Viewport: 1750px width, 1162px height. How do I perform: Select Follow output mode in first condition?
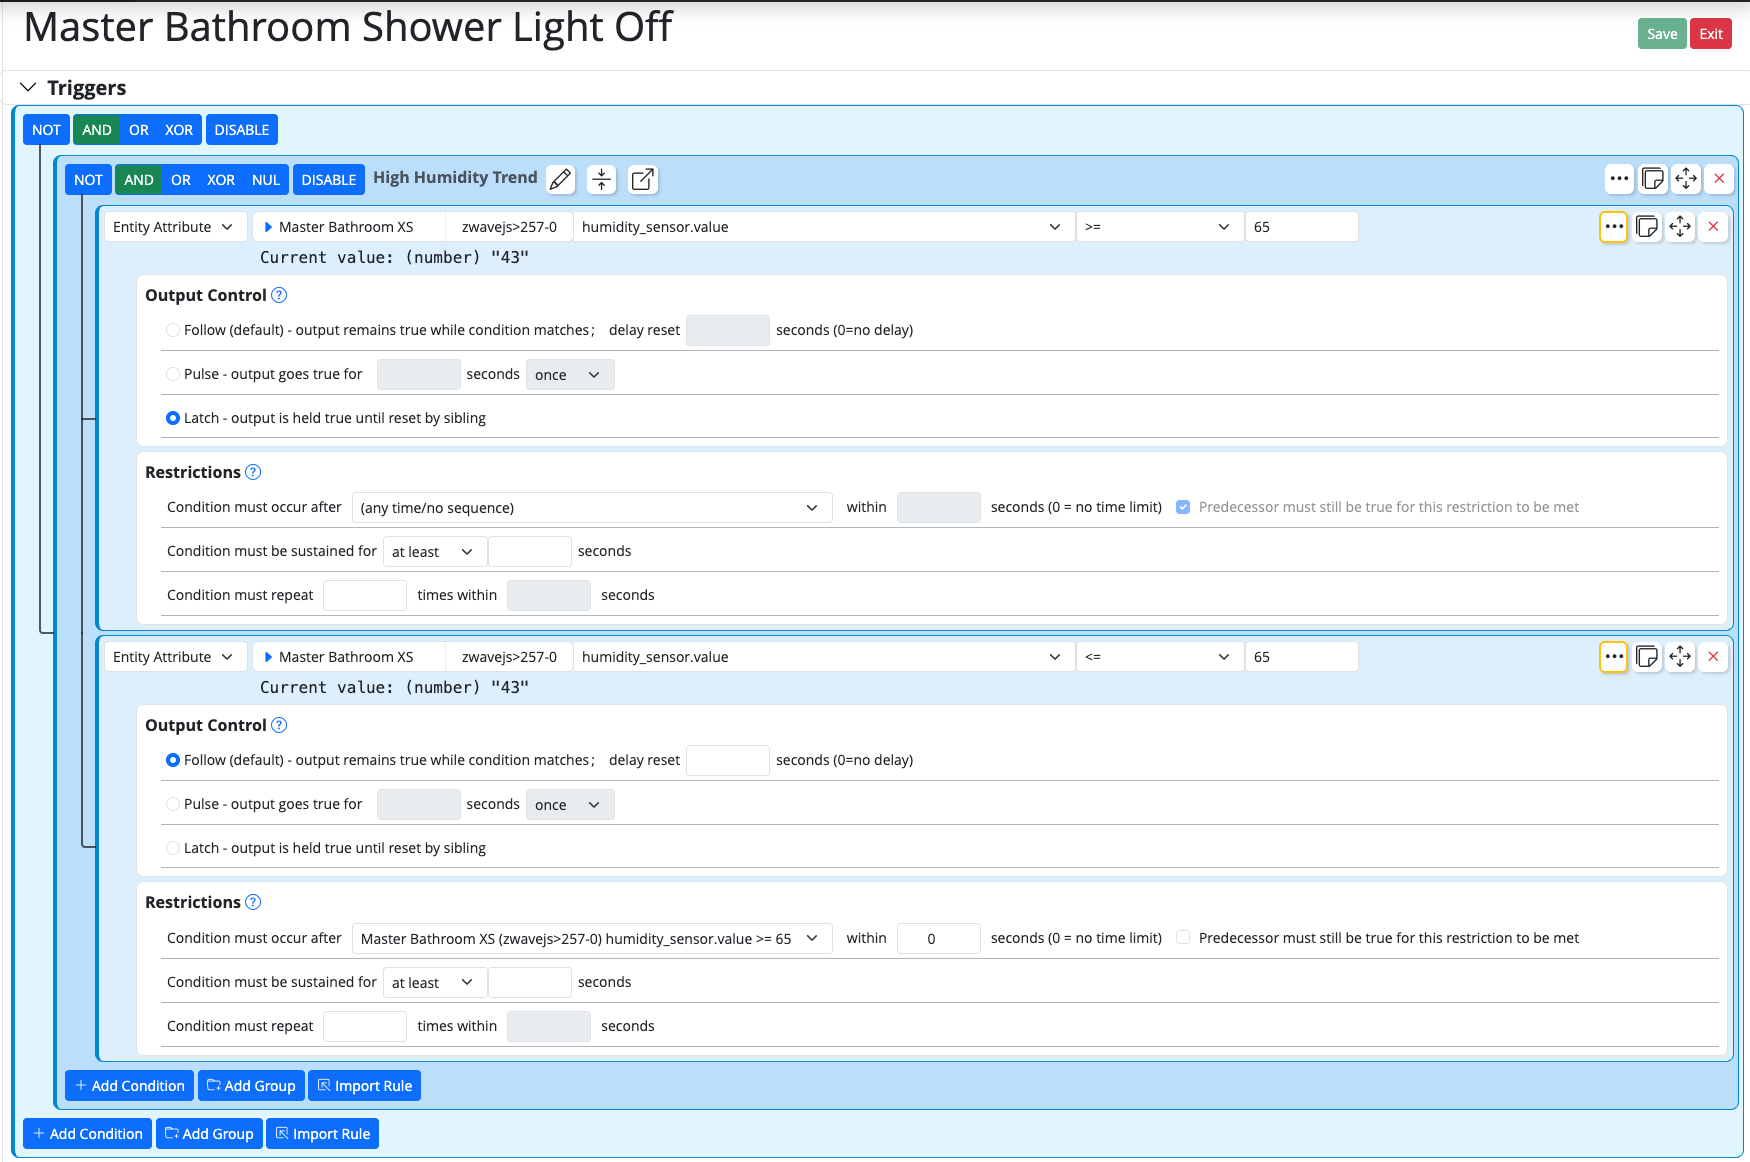[x=173, y=330]
